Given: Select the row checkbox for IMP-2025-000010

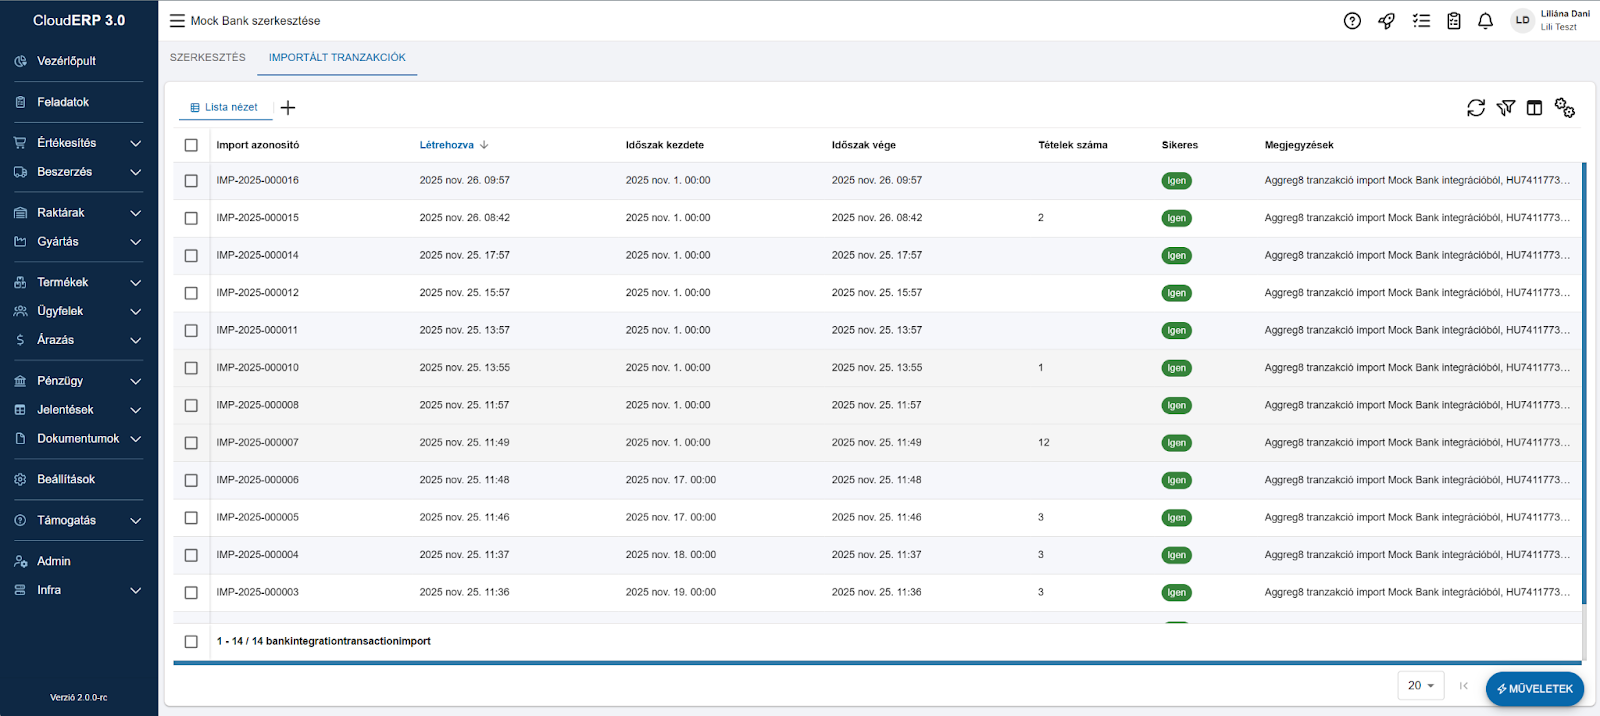Looking at the screenshot, I should click(191, 368).
